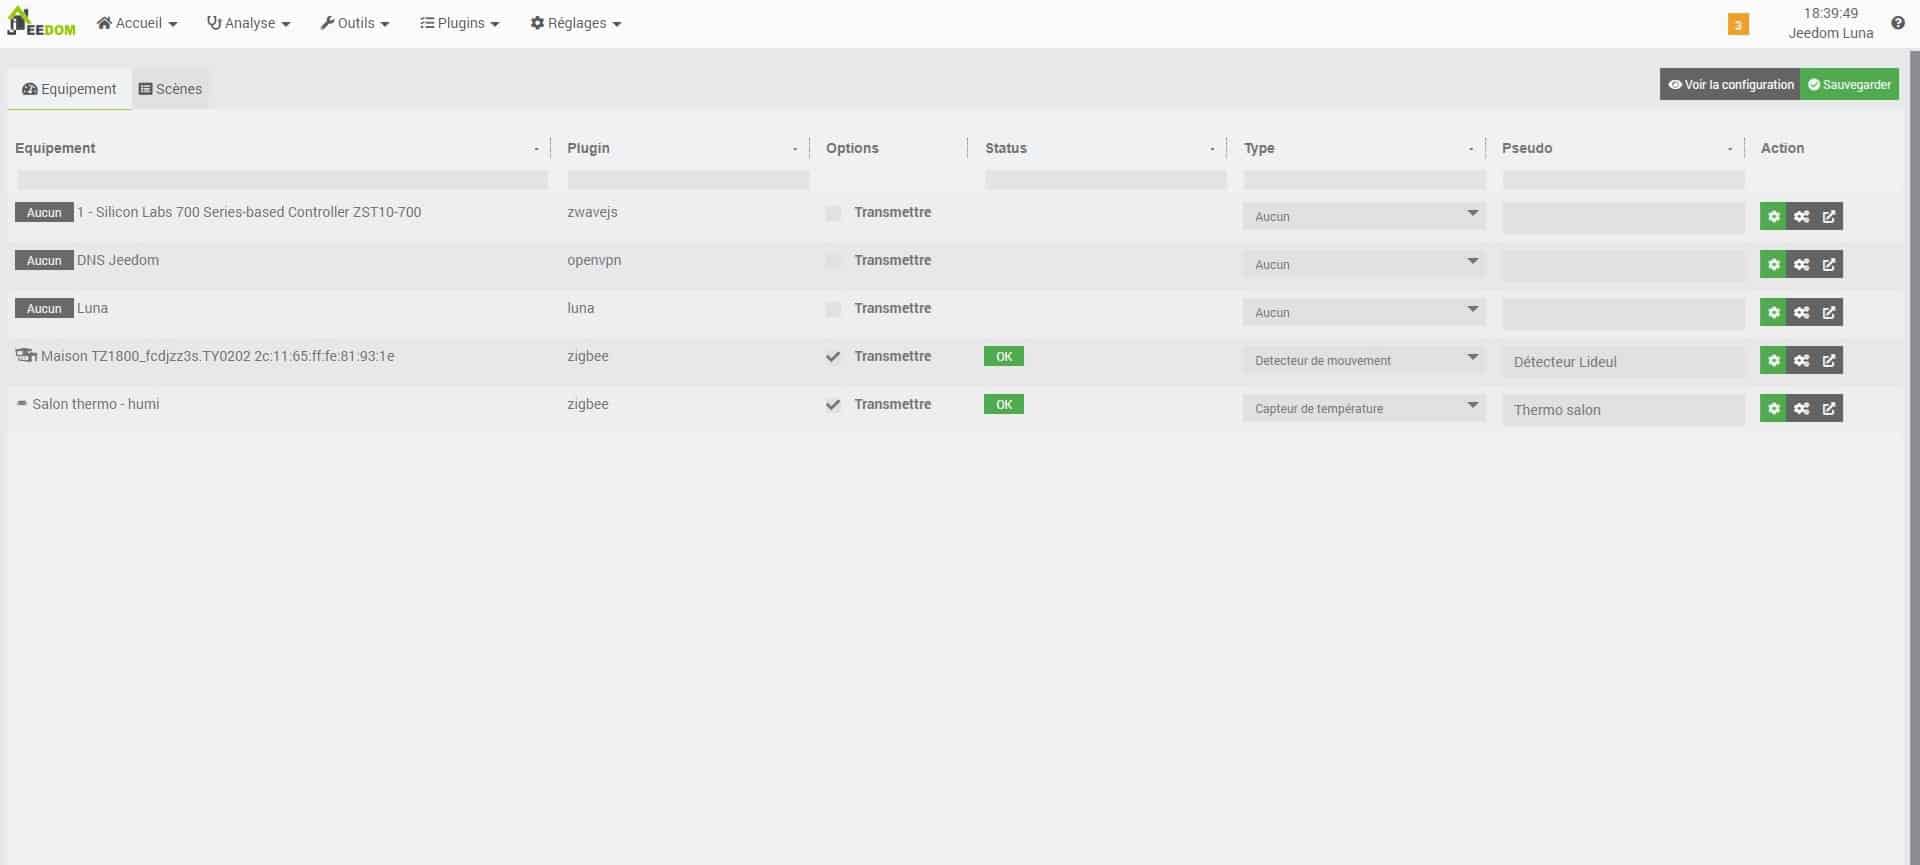Open Type dropdown for DNS Jeedom
Image resolution: width=1920 pixels, height=865 pixels.
click(x=1364, y=264)
